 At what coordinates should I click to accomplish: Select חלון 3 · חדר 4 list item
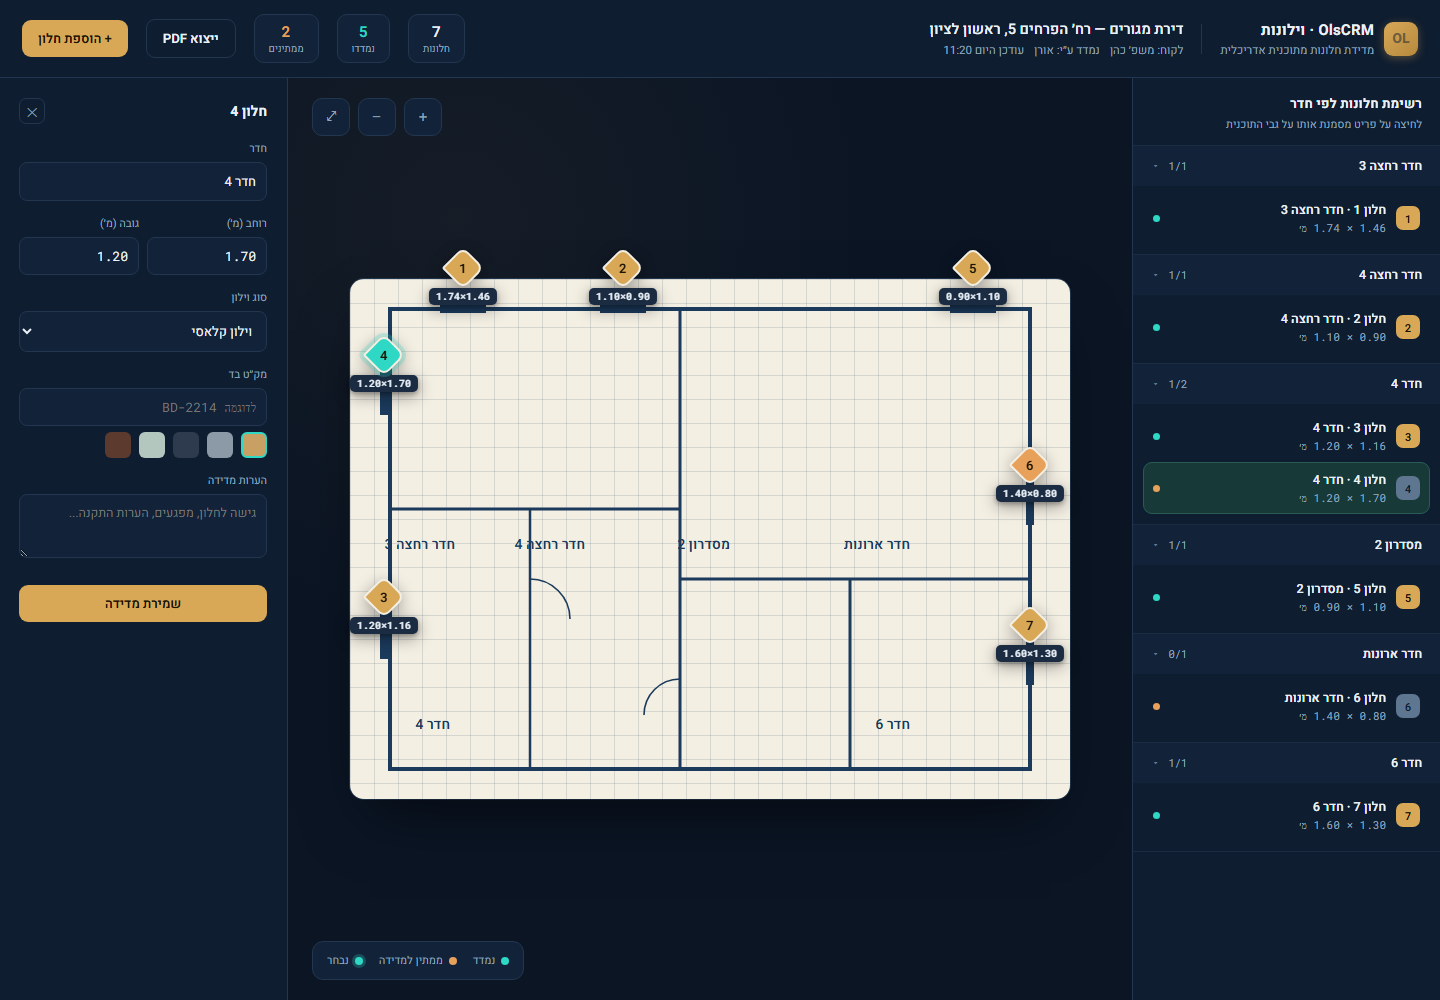[x=1286, y=437]
